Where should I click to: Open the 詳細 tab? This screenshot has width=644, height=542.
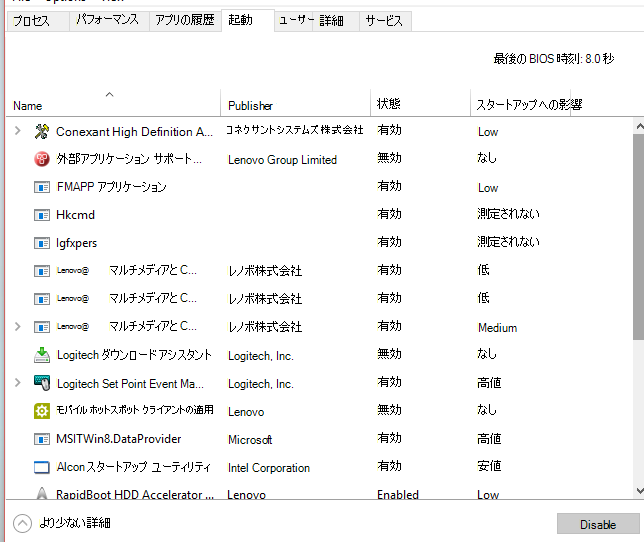[x=336, y=21]
